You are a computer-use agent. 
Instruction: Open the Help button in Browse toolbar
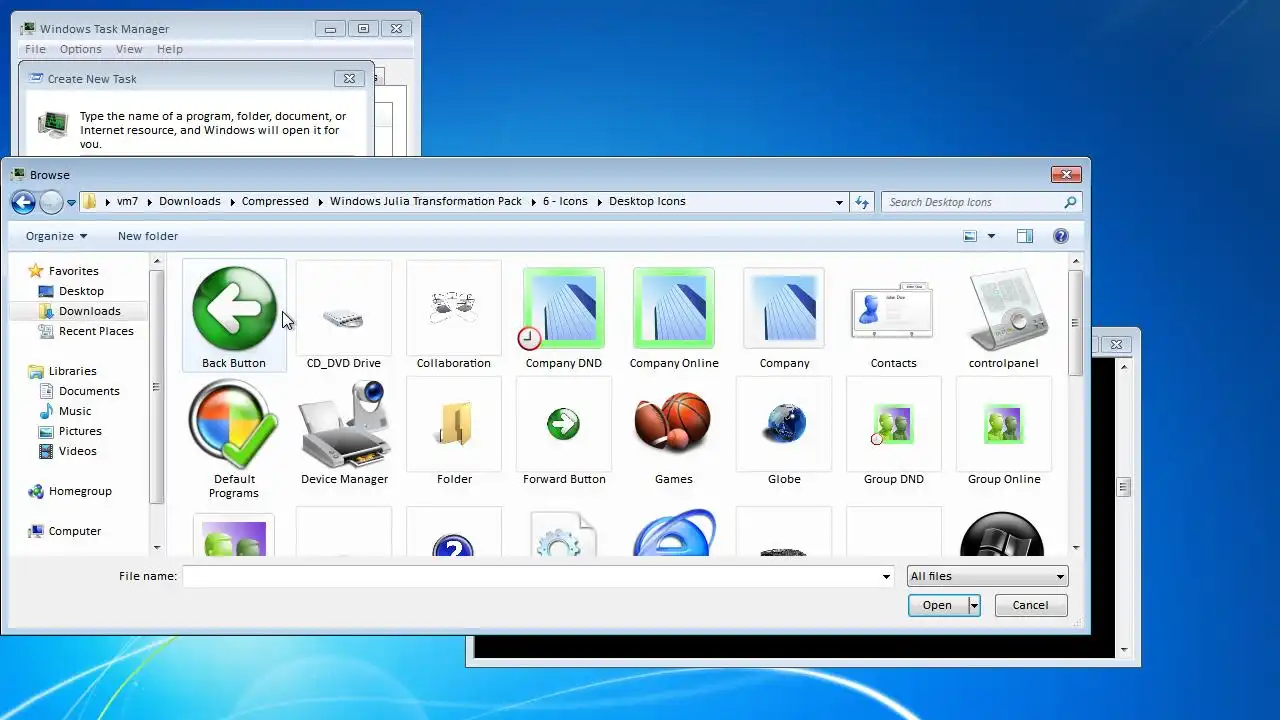1061,236
